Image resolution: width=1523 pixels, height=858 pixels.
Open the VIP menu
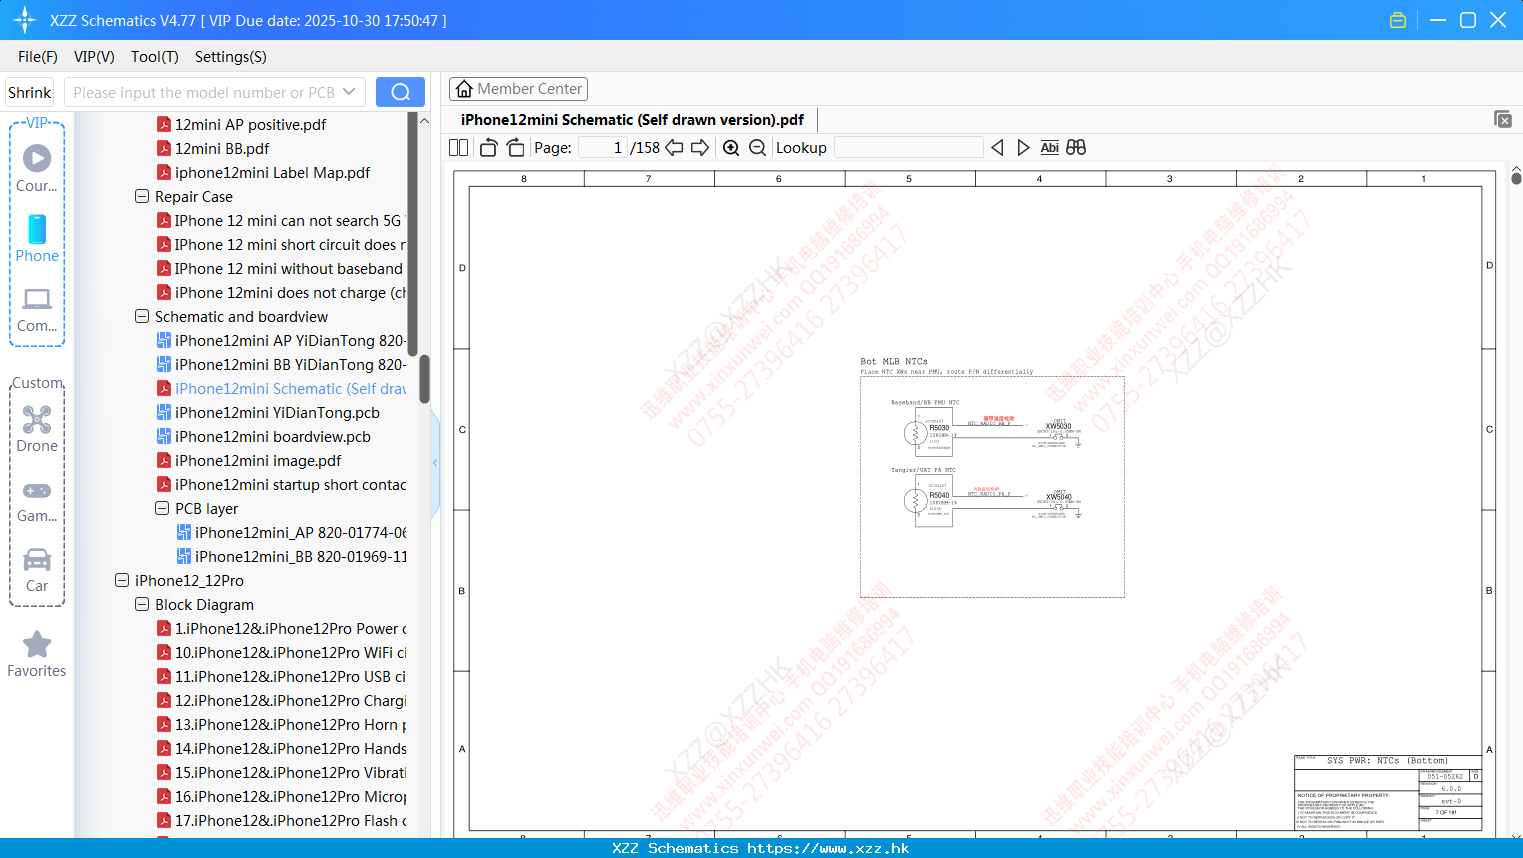click(x=94, y=57)
